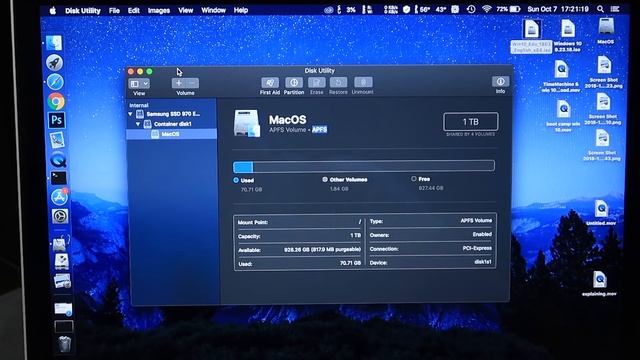Open Google Chrome from the Dock
640x360 pixels.
coord(56,101)
